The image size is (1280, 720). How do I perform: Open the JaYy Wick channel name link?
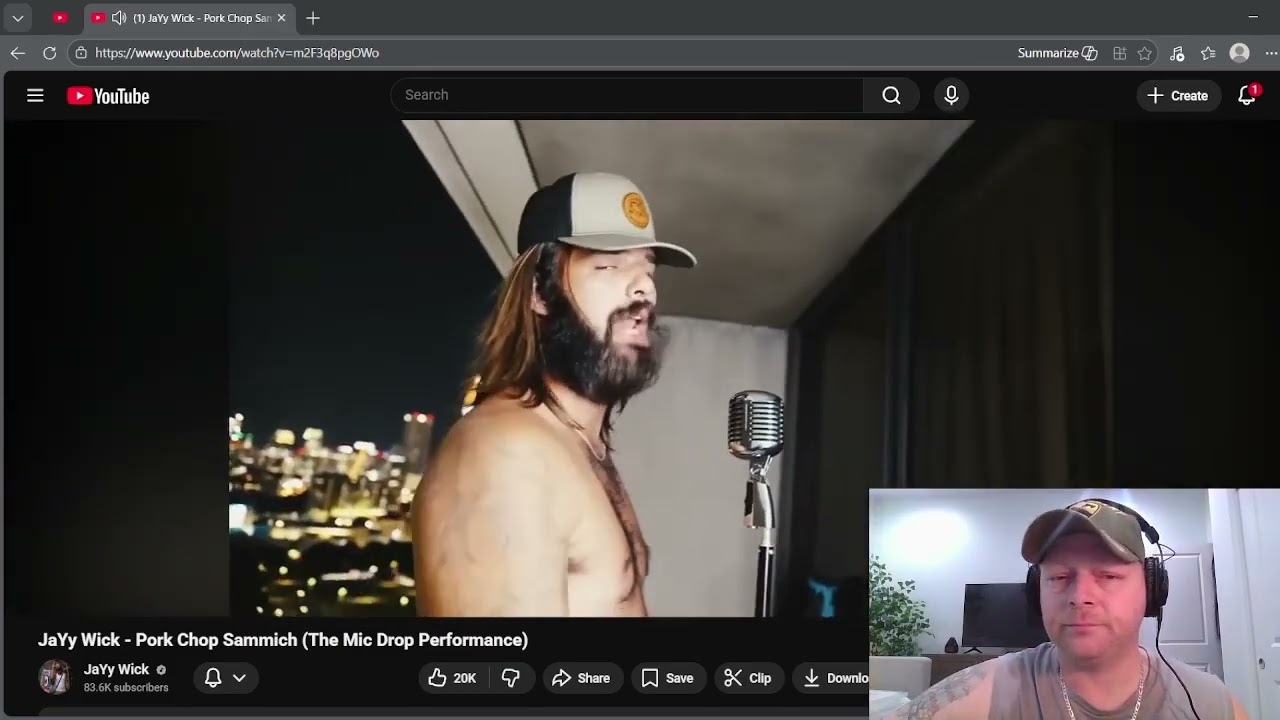(x=116, y=669)
